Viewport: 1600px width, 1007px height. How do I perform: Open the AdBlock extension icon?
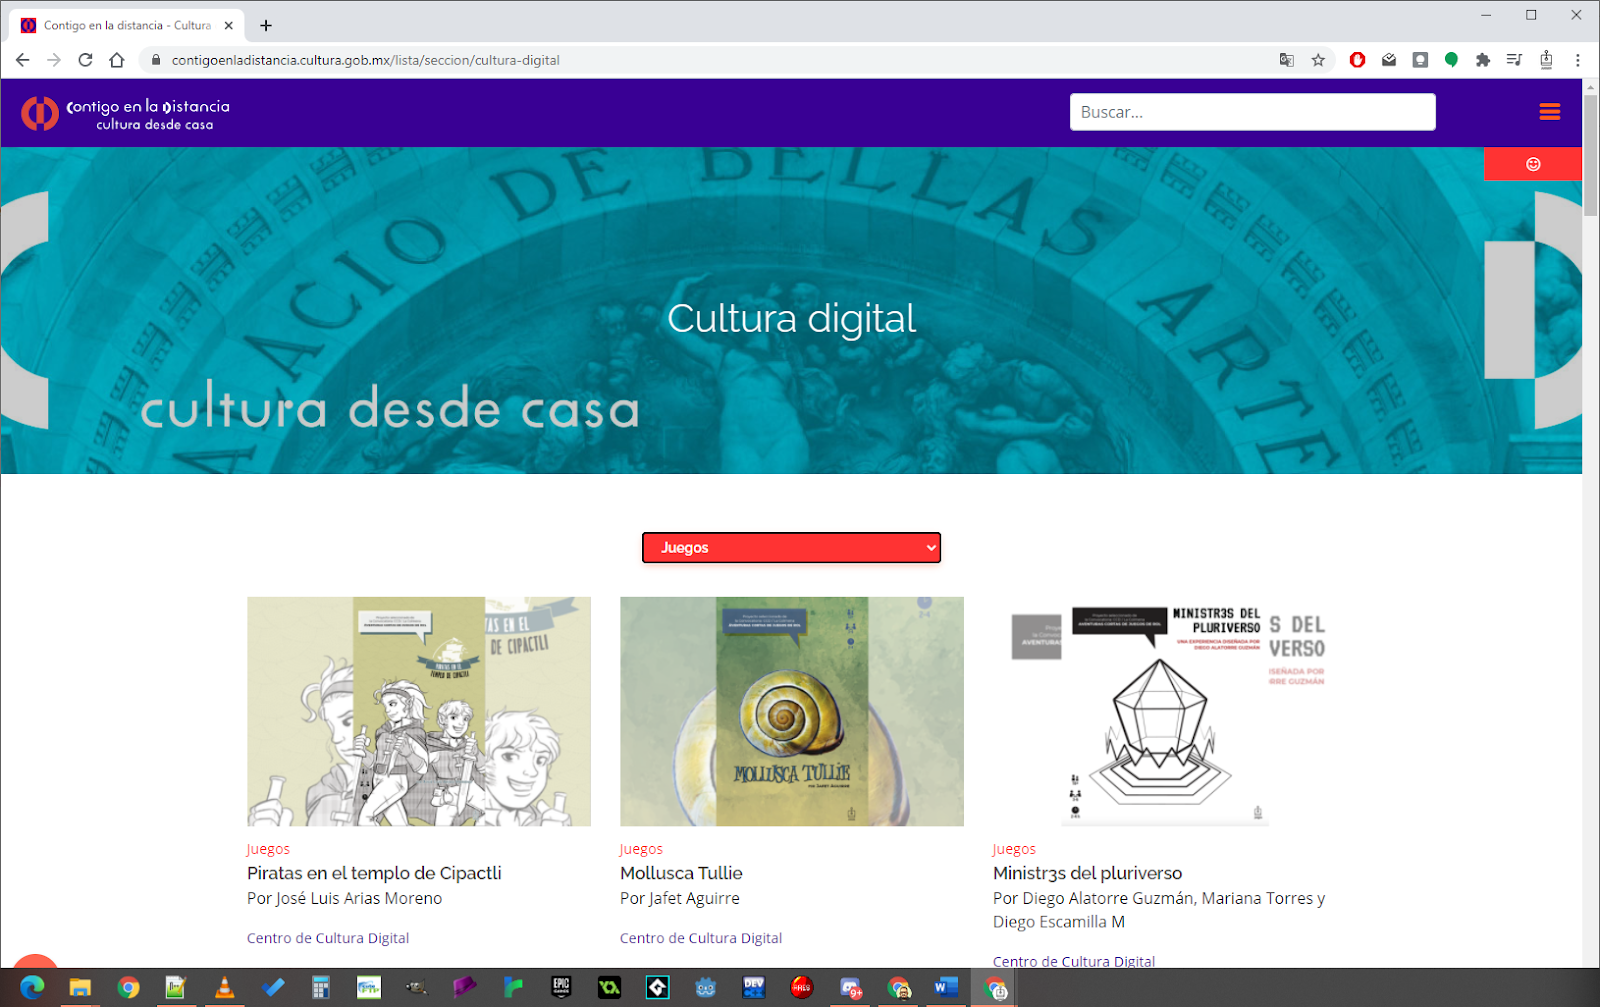pyautogui.click(x=1357, y=60)
